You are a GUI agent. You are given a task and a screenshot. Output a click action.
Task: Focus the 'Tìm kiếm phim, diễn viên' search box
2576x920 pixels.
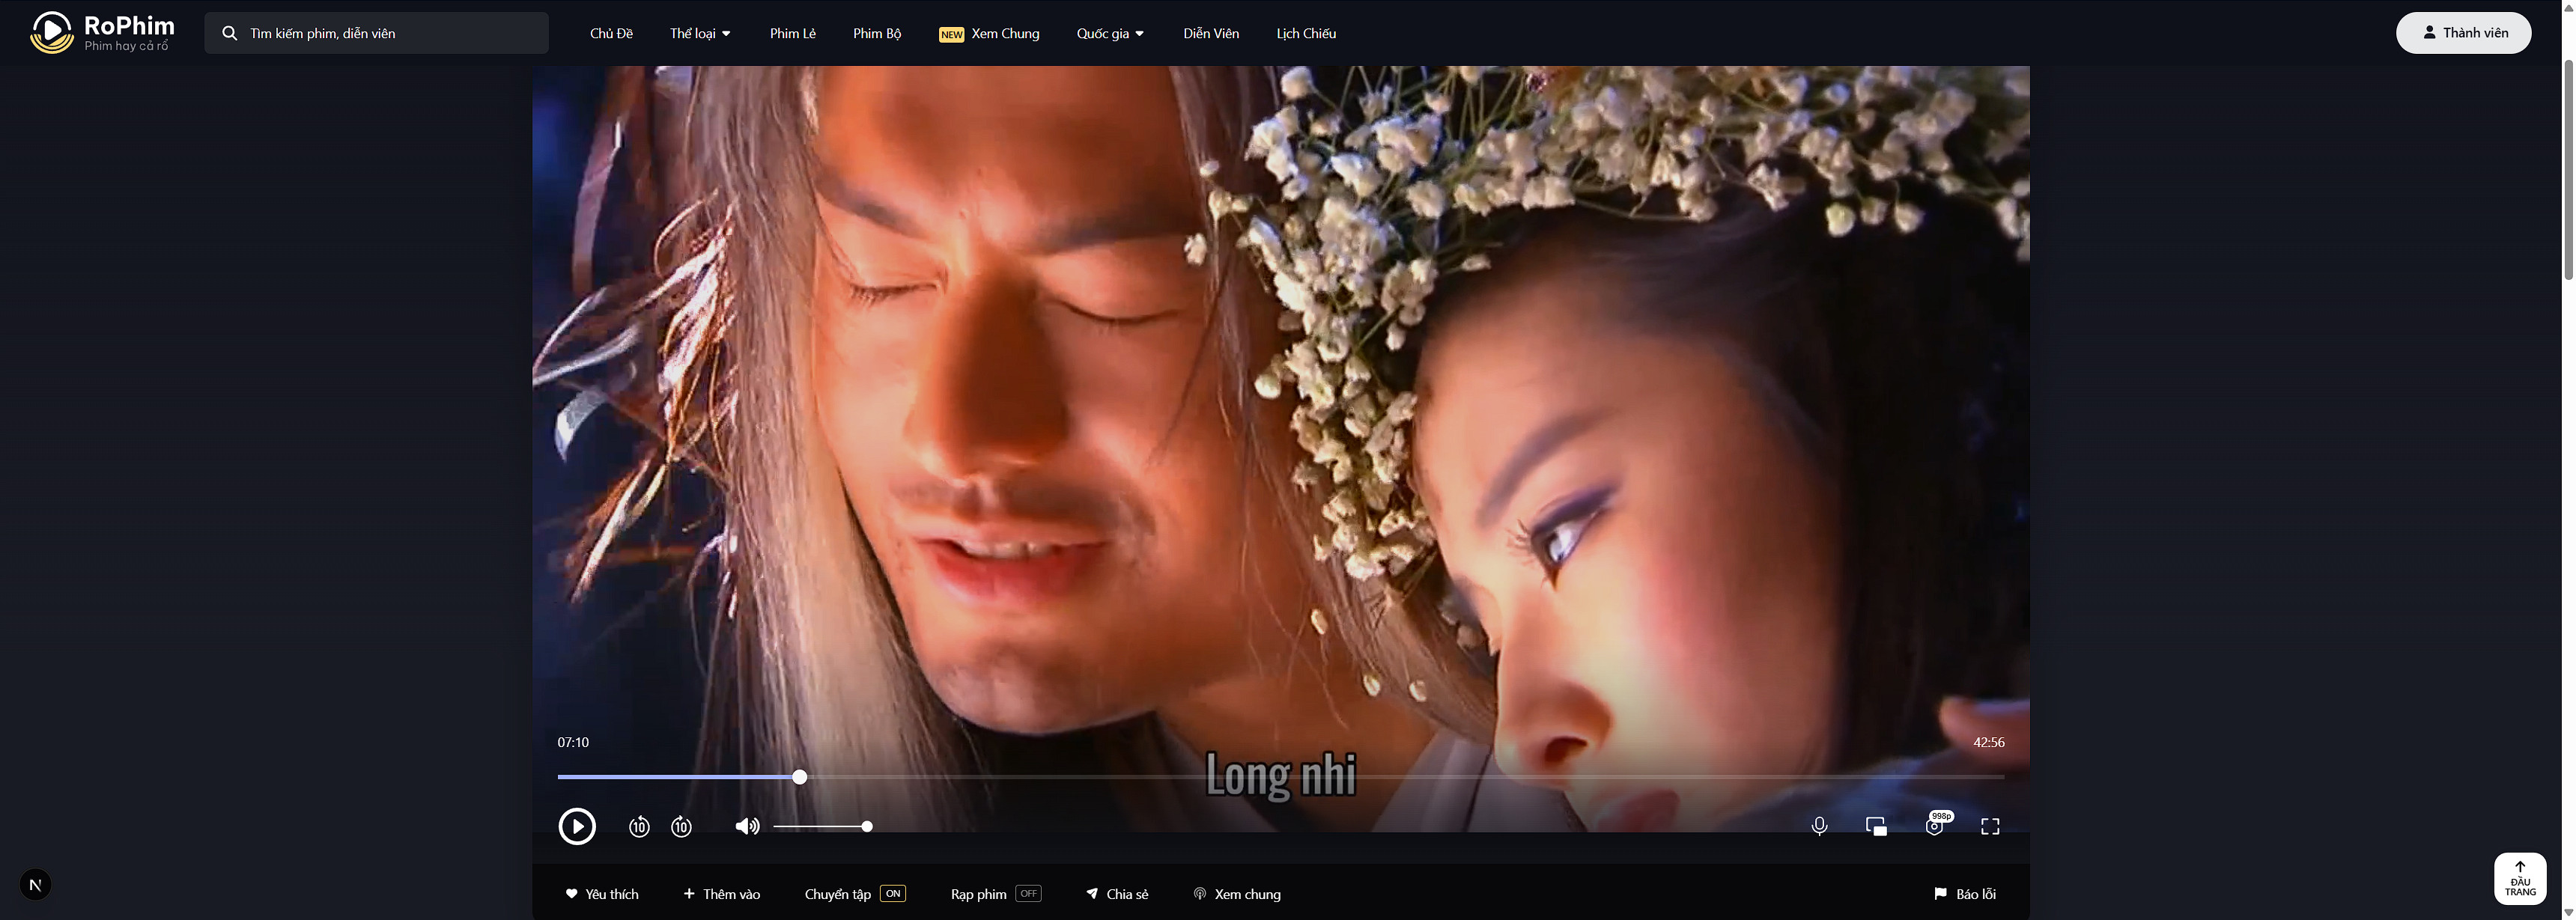[376, 33]
